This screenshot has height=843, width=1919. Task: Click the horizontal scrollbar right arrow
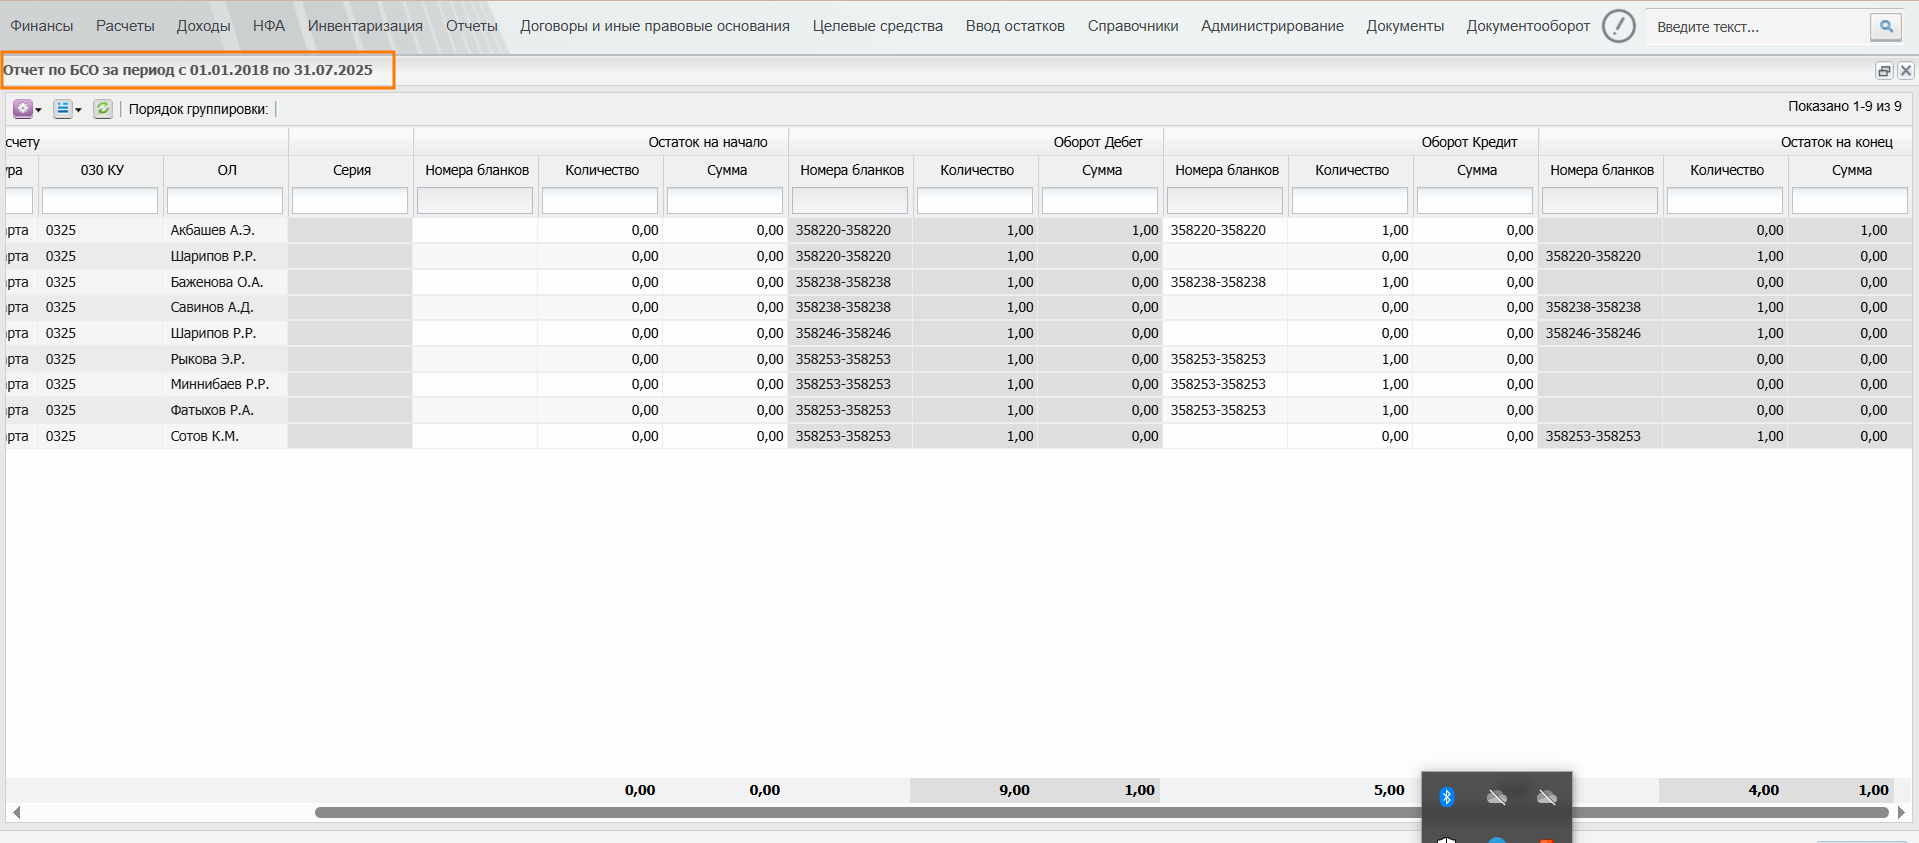pos(1901,813)
